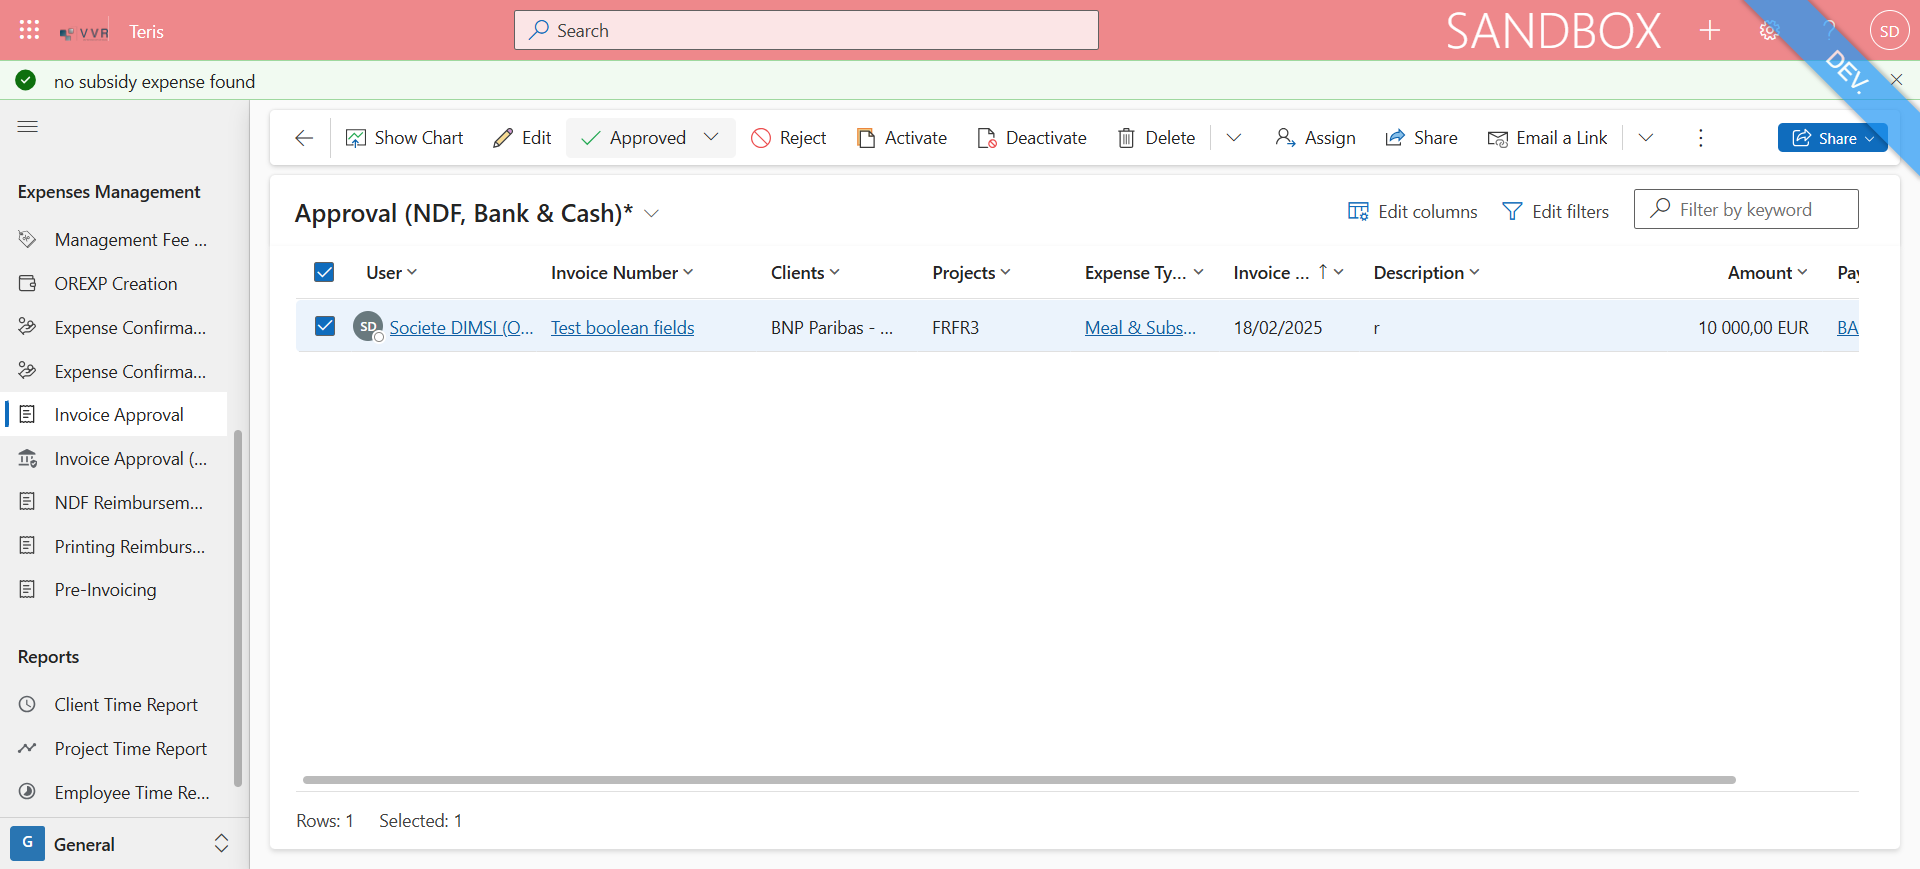Open the first Expense Confirma... sidebar item
Viewport: 1920px width, 869px height.
pos(114,328)
